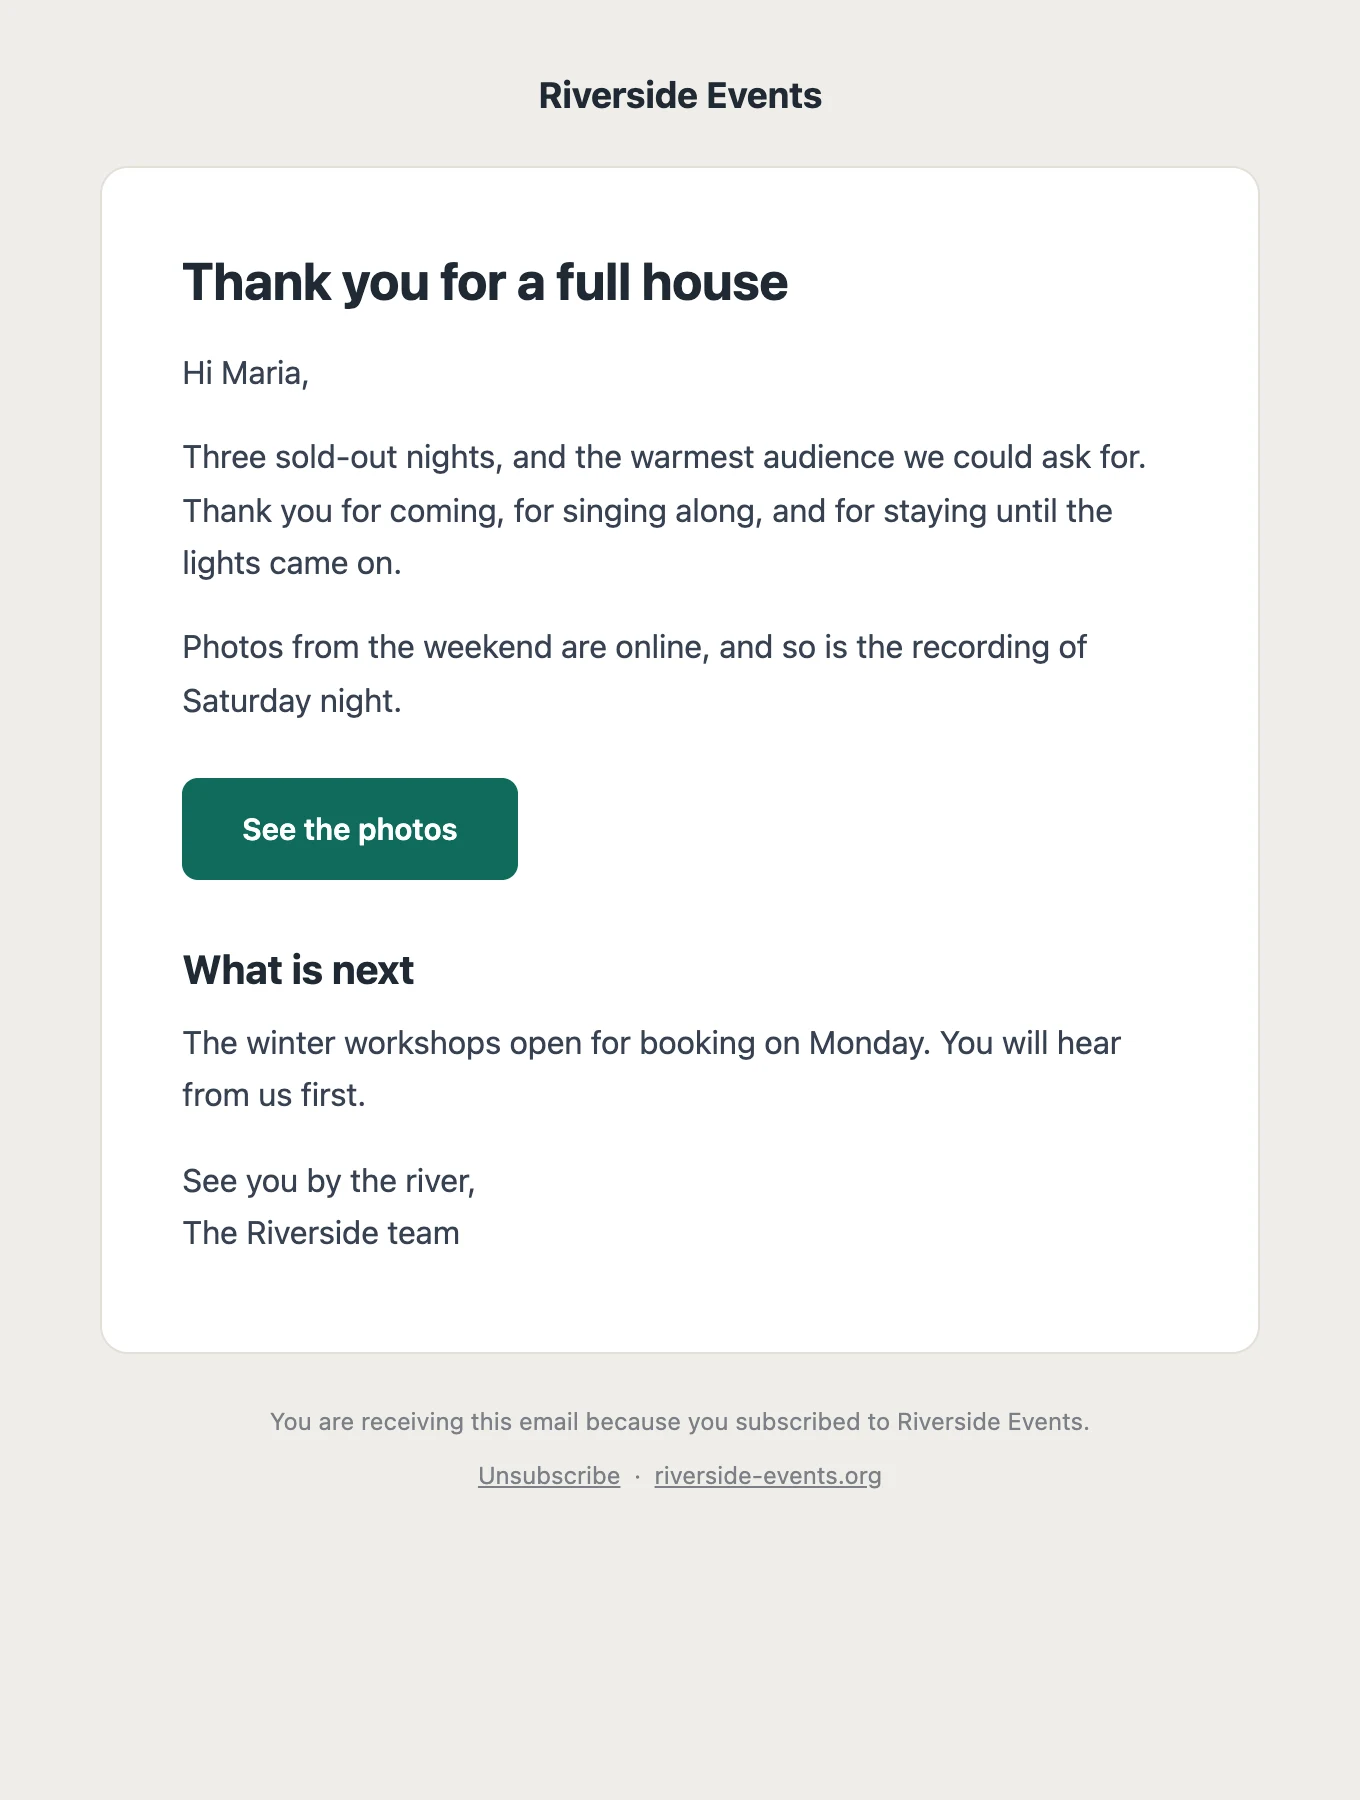1360x1800 pixels.
Task: Click the line starting 'The winter workshops open'
Action: pos(651,1043)
